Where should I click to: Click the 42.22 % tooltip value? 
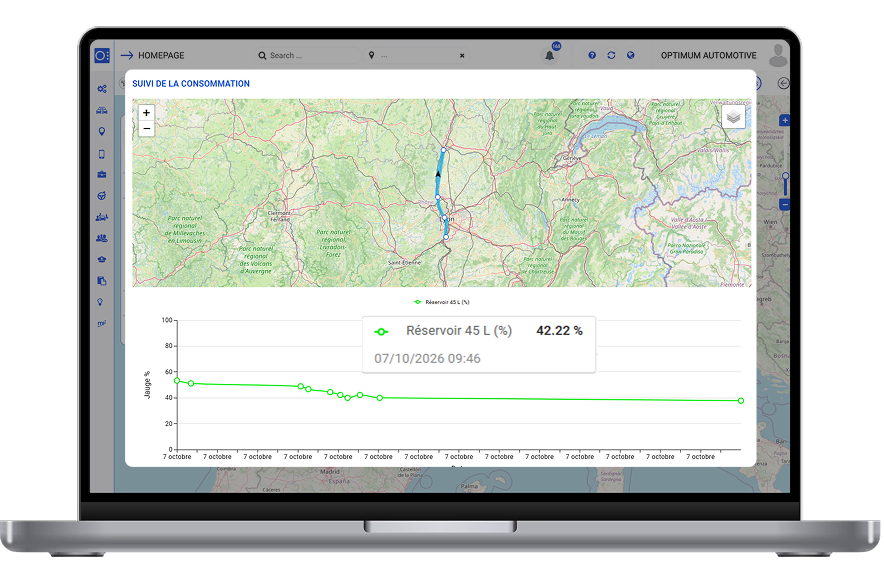point(559,331)
